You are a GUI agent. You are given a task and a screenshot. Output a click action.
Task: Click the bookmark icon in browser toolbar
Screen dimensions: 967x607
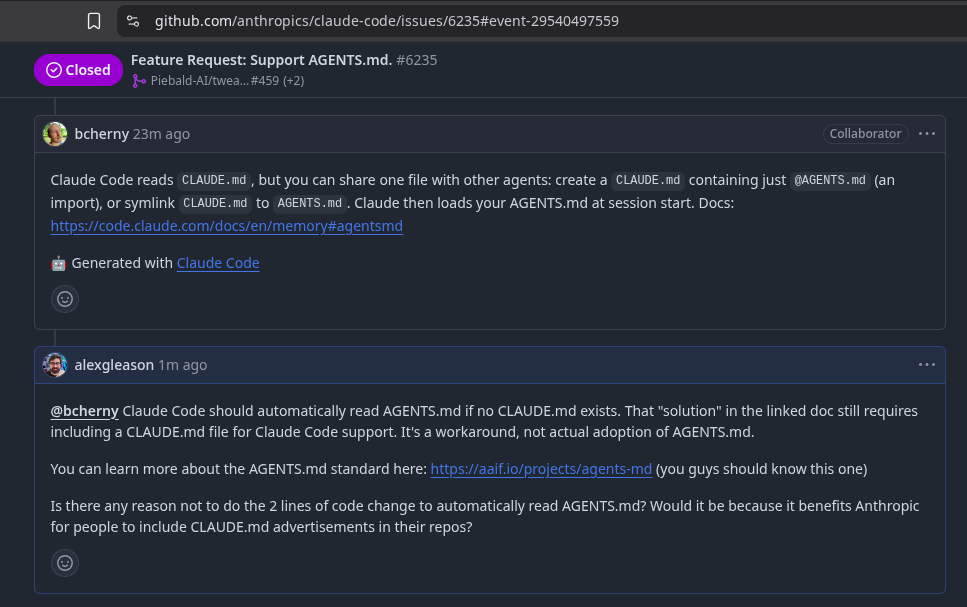[94, 21]
